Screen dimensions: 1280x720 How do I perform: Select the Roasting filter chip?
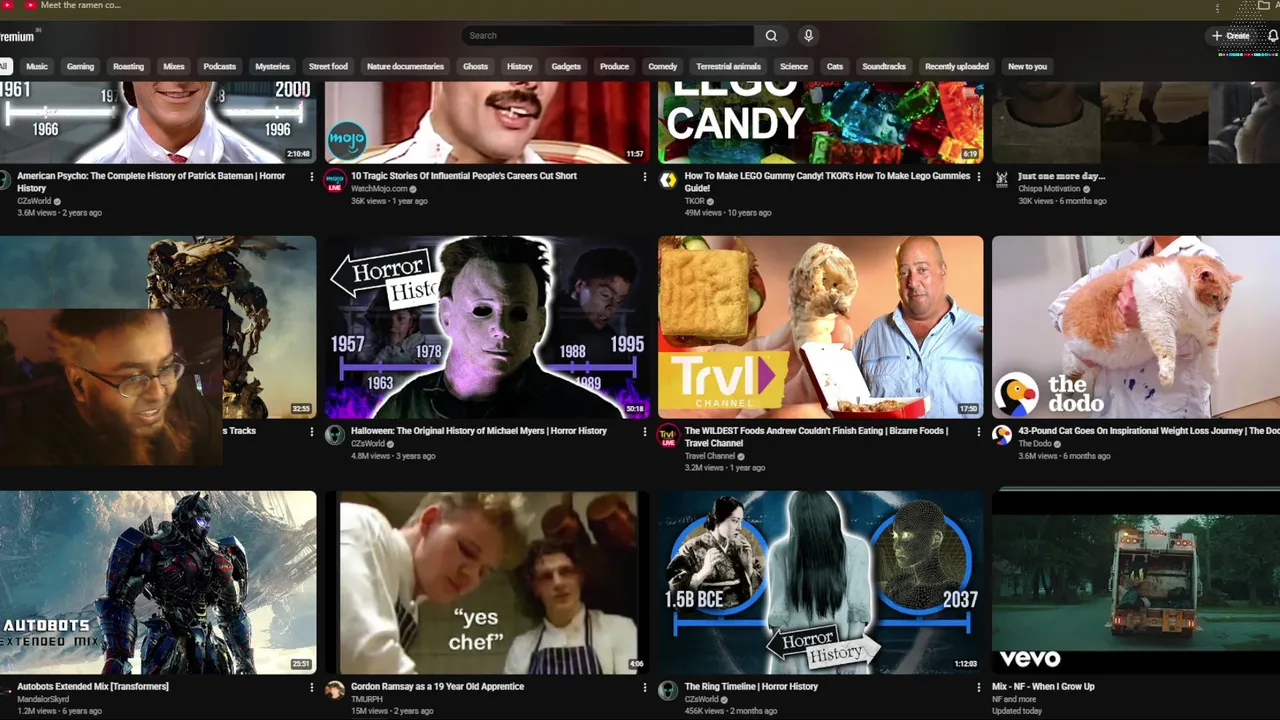tap(128, 66)
